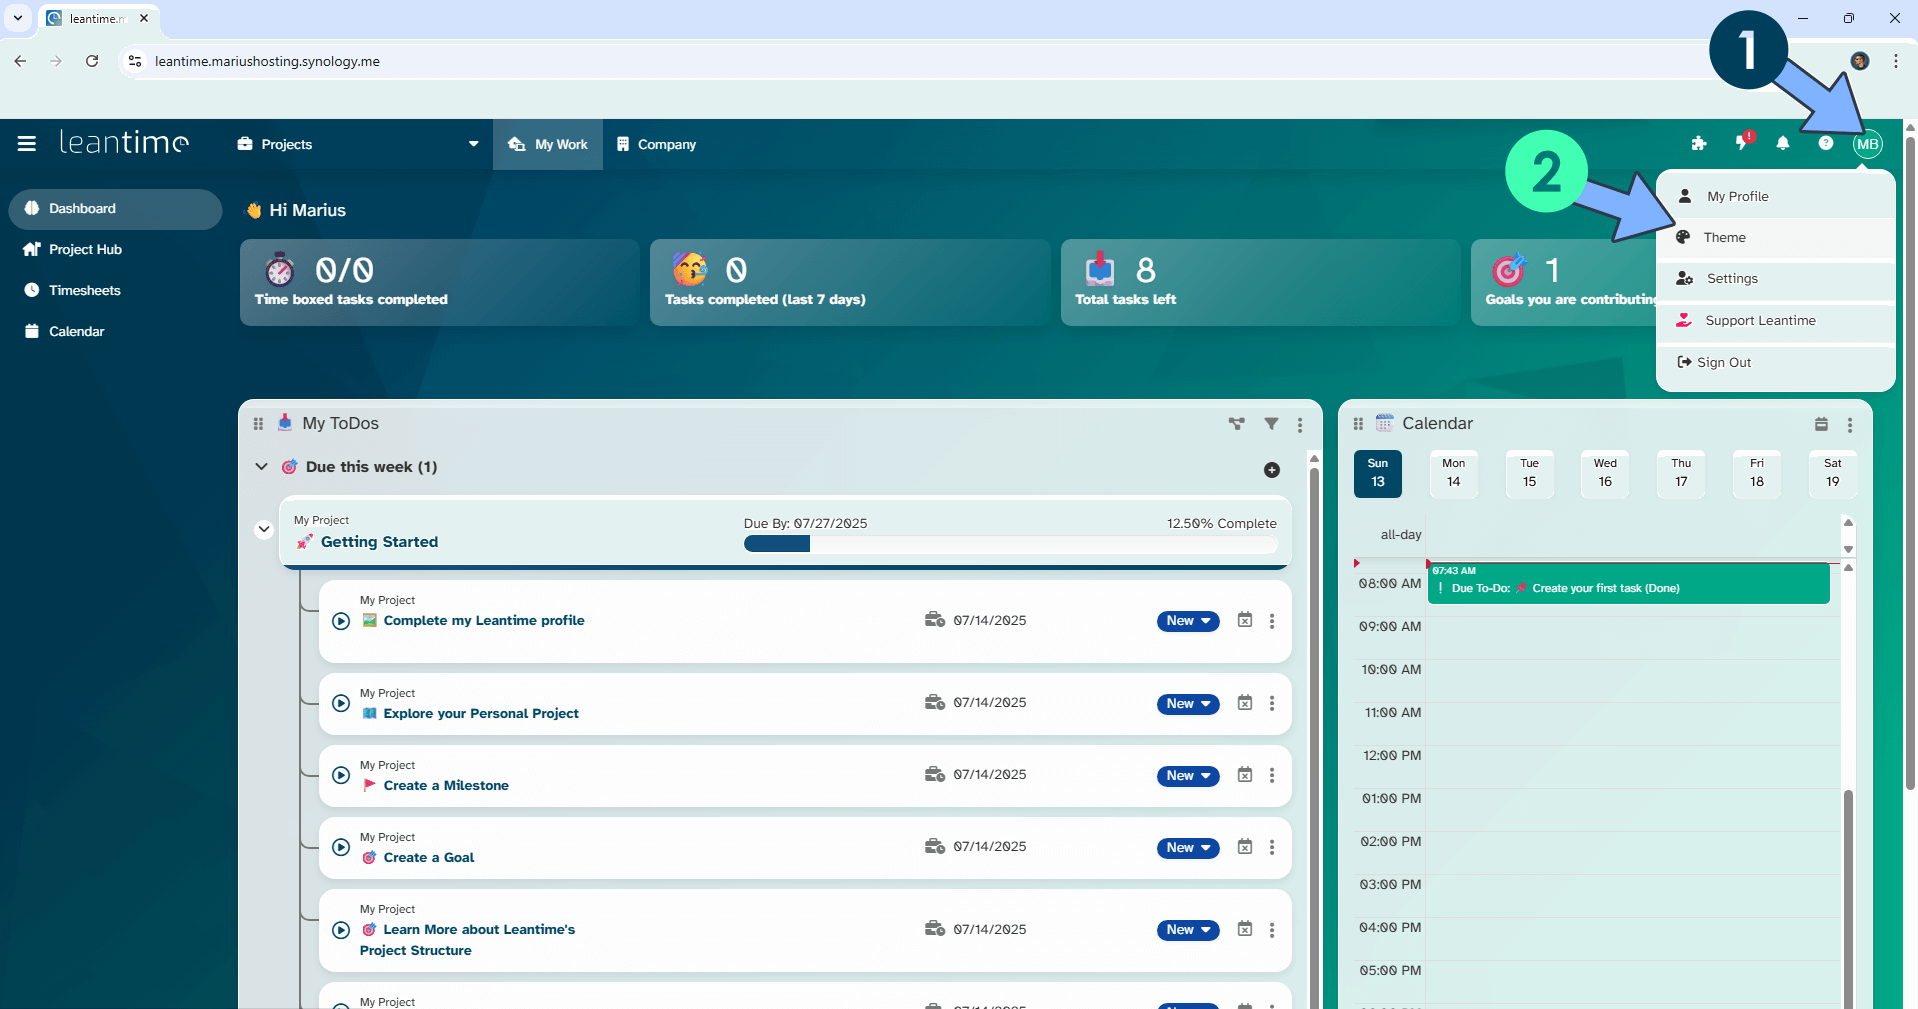Open the My ToDos filter funnel icon

(x=1271, y=424)
